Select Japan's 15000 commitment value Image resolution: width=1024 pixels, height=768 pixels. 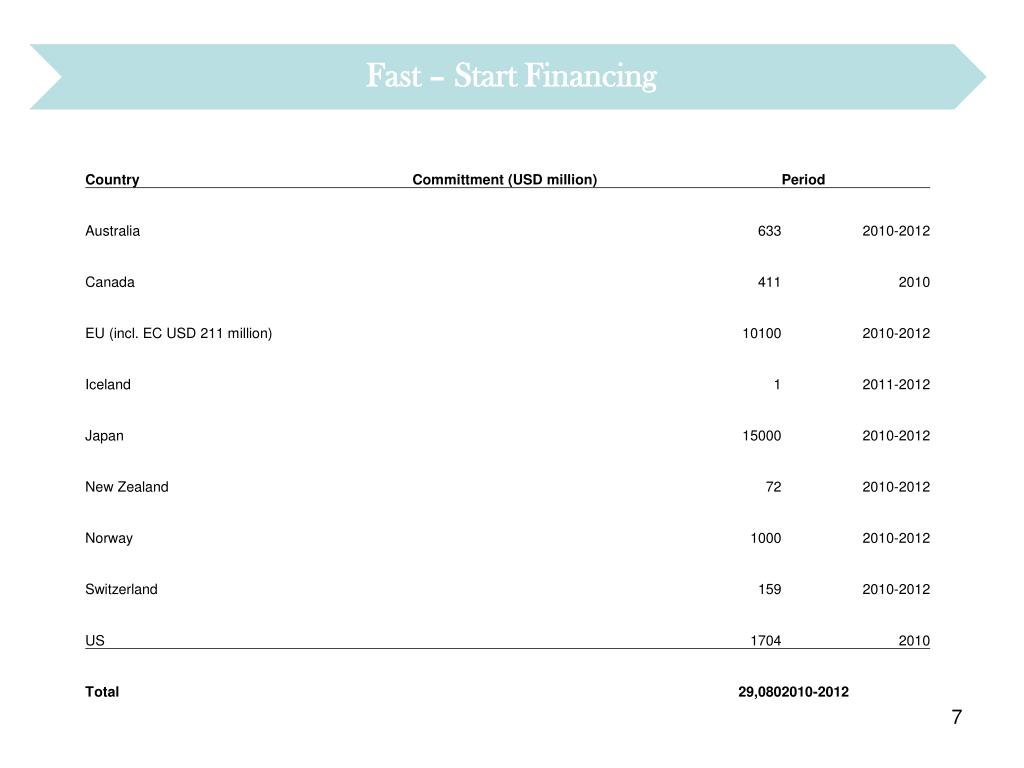(x=761, y=436)
